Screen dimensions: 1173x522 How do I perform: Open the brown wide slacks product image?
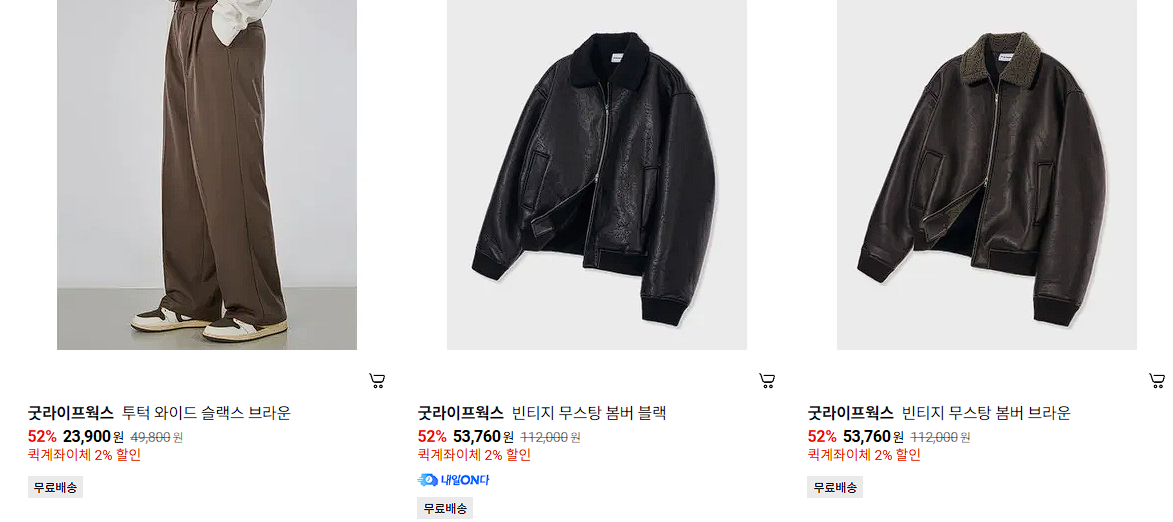(207, 175)
